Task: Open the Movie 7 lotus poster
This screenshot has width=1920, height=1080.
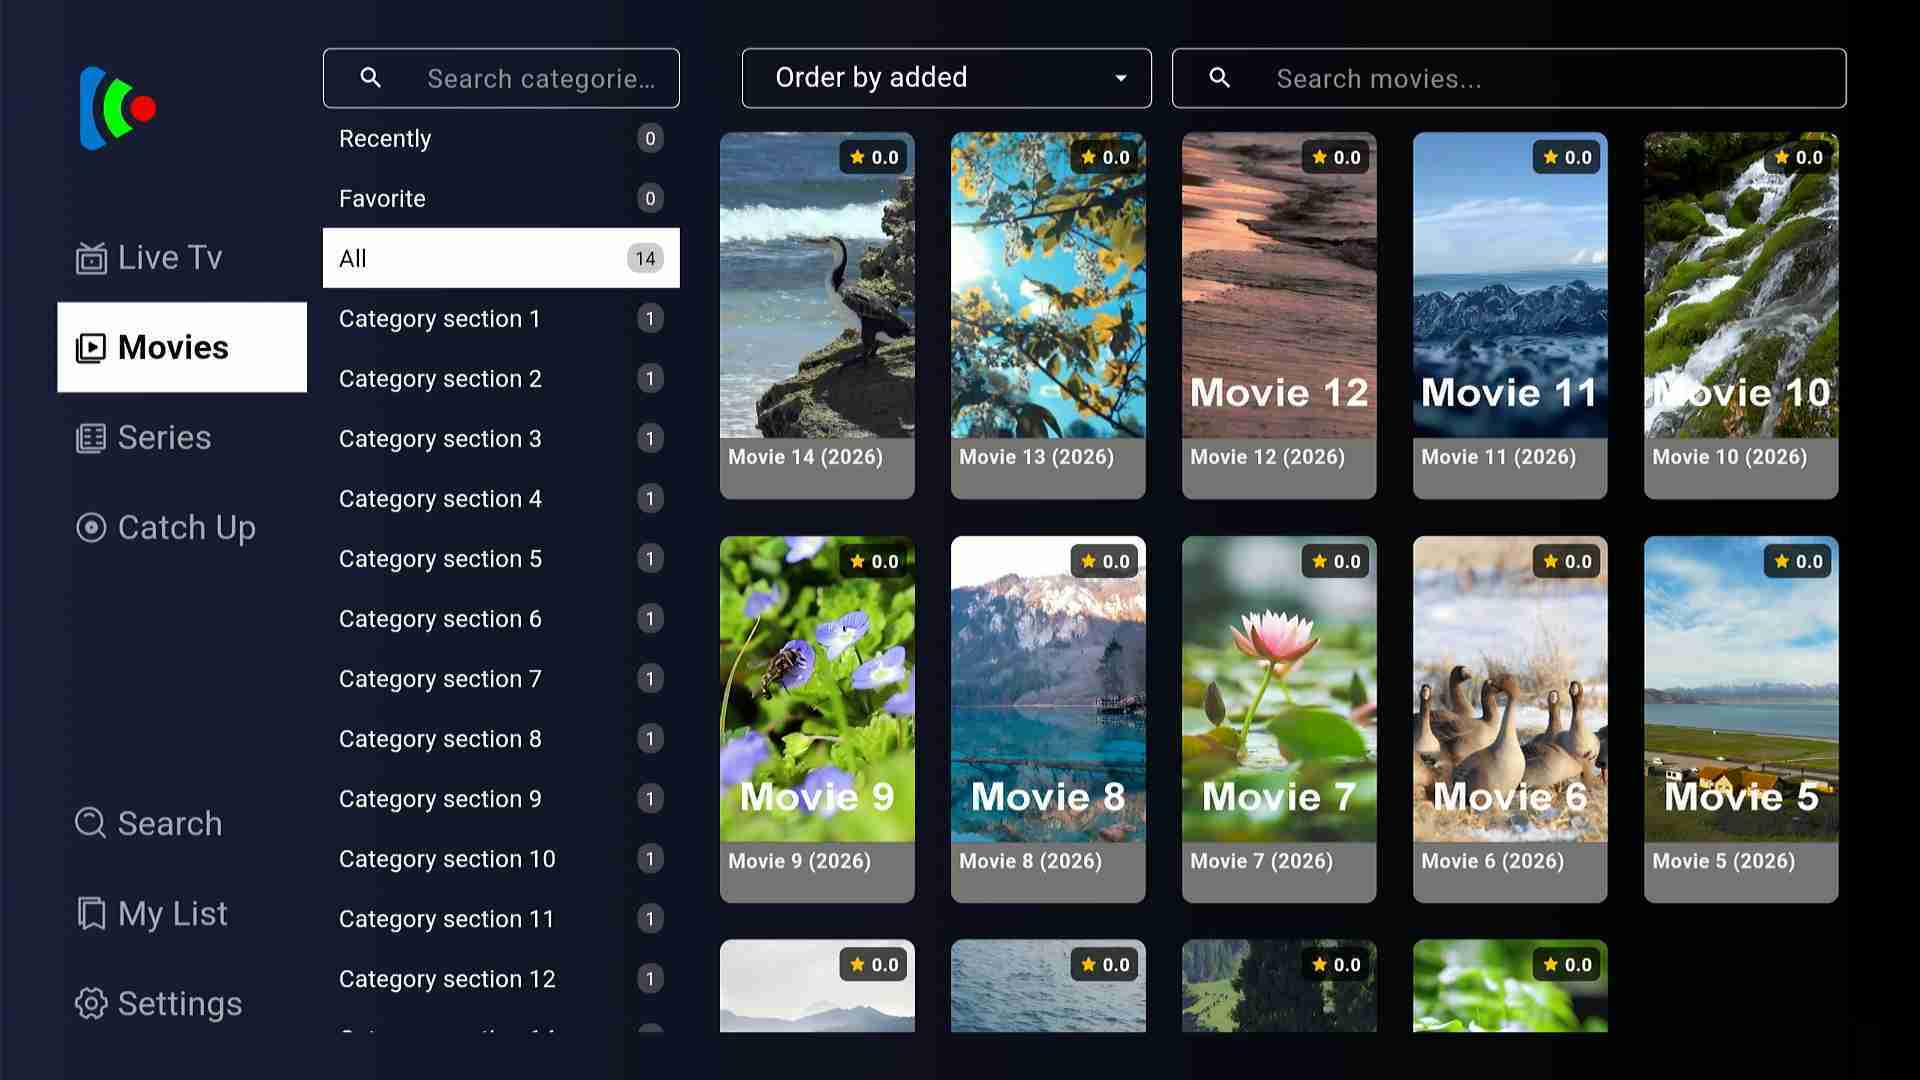Action: coord(1279,689)
